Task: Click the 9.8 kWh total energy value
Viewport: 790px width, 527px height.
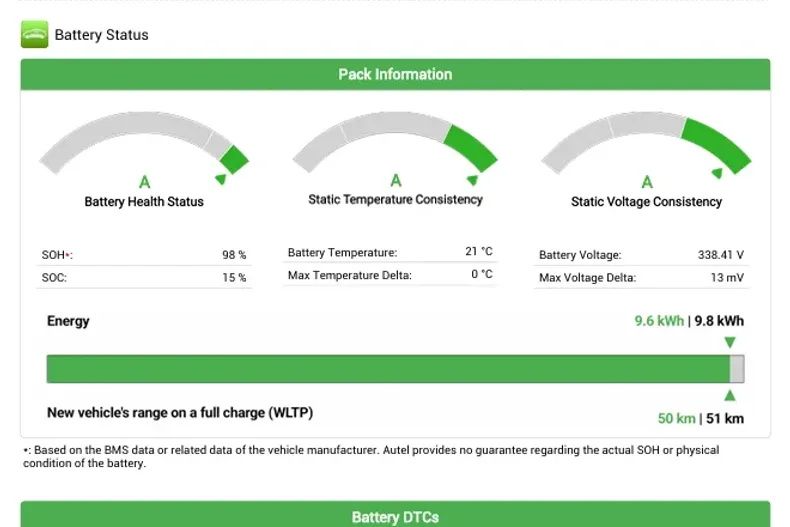Action: [x=719, y=321]
